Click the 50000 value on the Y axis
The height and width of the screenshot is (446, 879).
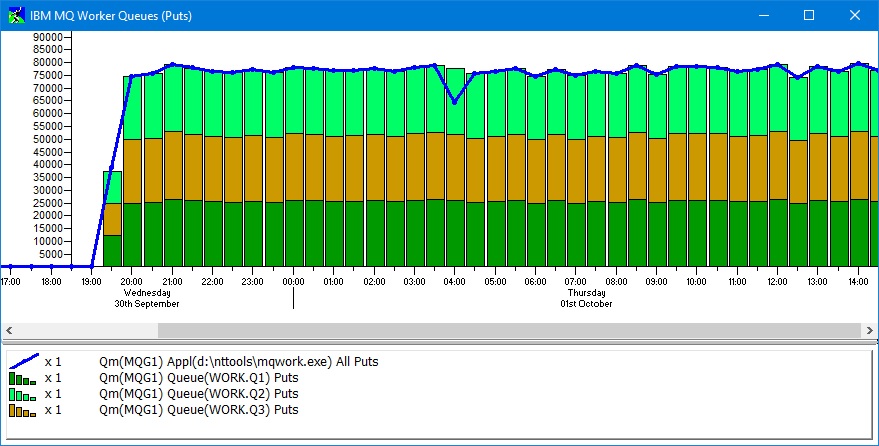(x=47, y=139)
